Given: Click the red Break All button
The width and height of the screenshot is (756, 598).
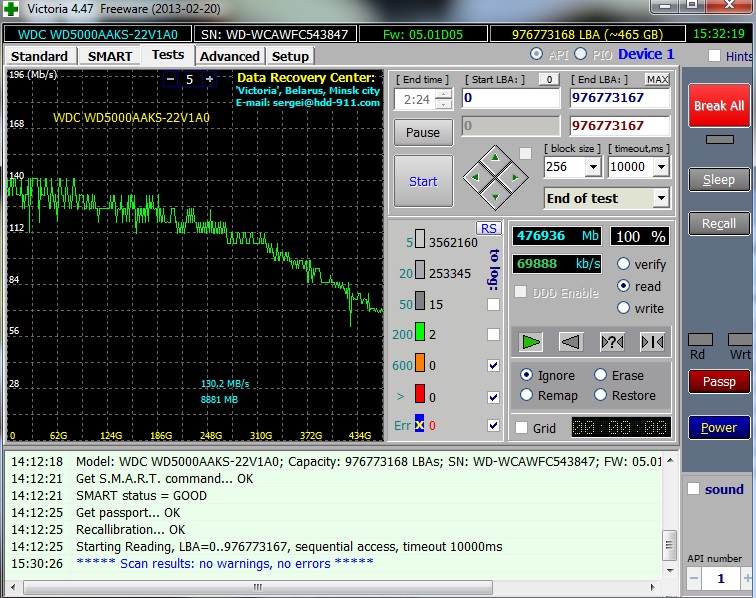Looking at the screenshot, I should pos(718,106).
